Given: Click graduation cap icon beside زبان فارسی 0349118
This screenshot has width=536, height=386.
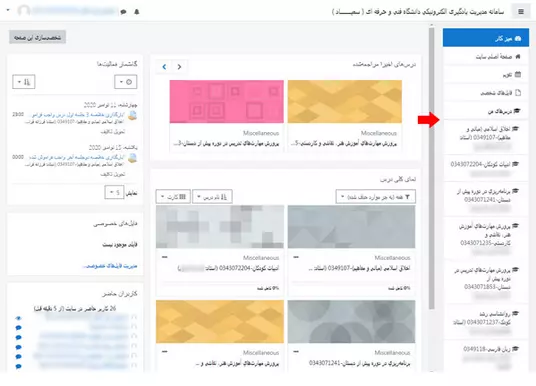Looking at the screenshot, I should tap(515, 349).
